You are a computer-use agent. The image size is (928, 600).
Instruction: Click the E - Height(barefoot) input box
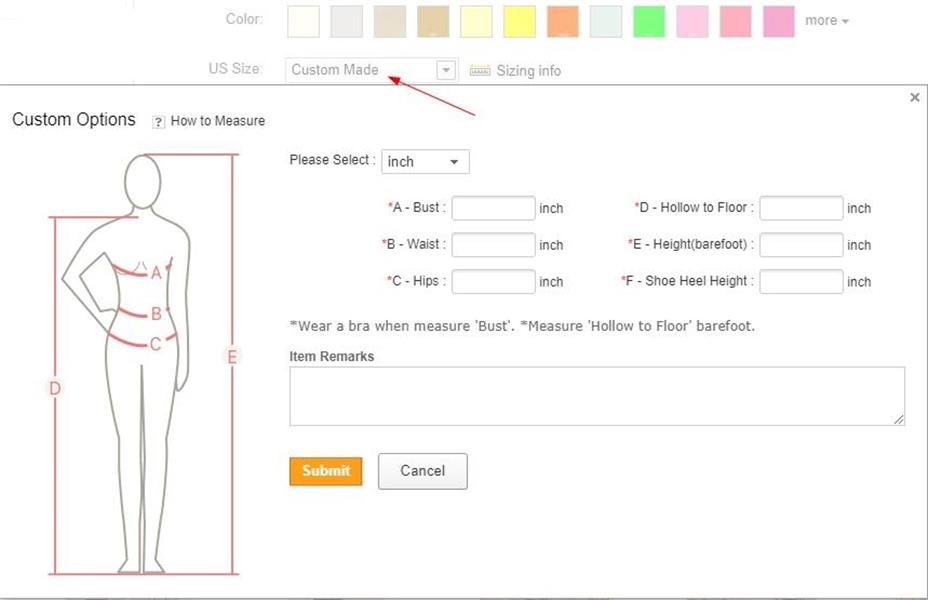point(801,245)
